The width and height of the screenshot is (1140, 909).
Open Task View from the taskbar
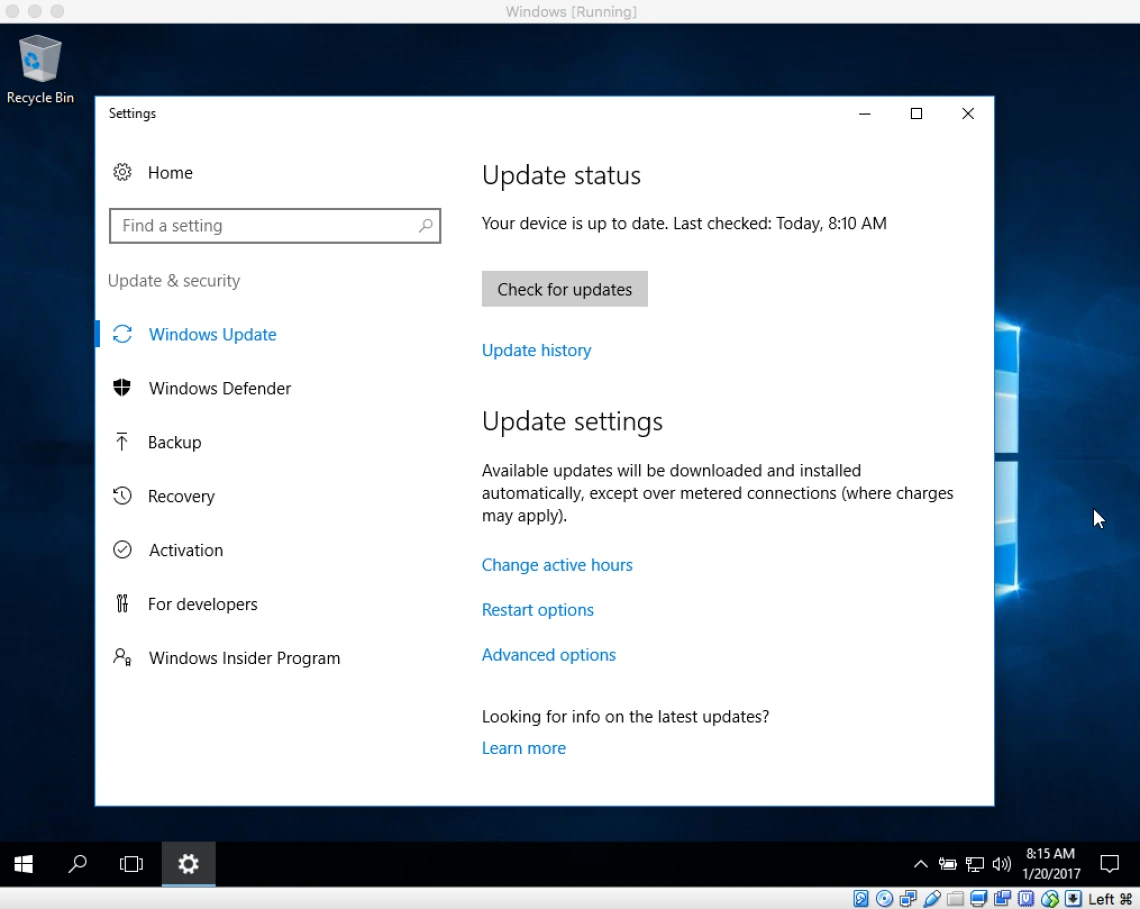coord(132,864)
